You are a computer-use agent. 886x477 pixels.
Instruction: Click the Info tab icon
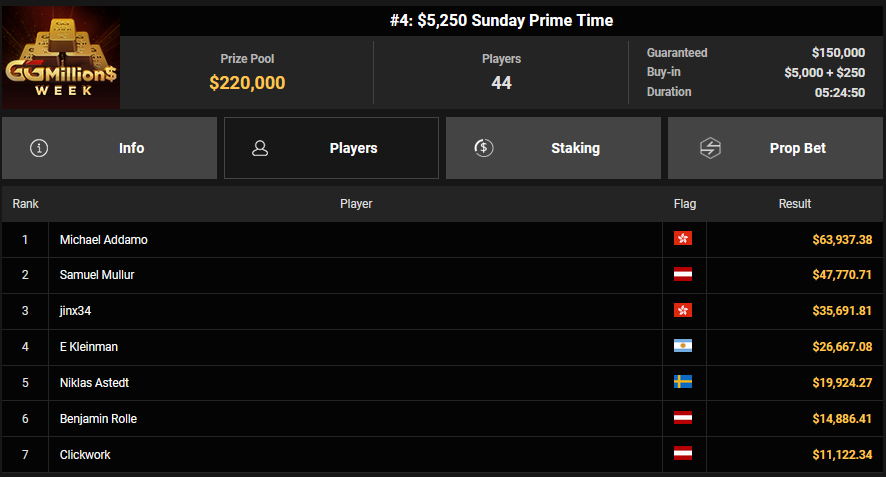pos(40,148)
